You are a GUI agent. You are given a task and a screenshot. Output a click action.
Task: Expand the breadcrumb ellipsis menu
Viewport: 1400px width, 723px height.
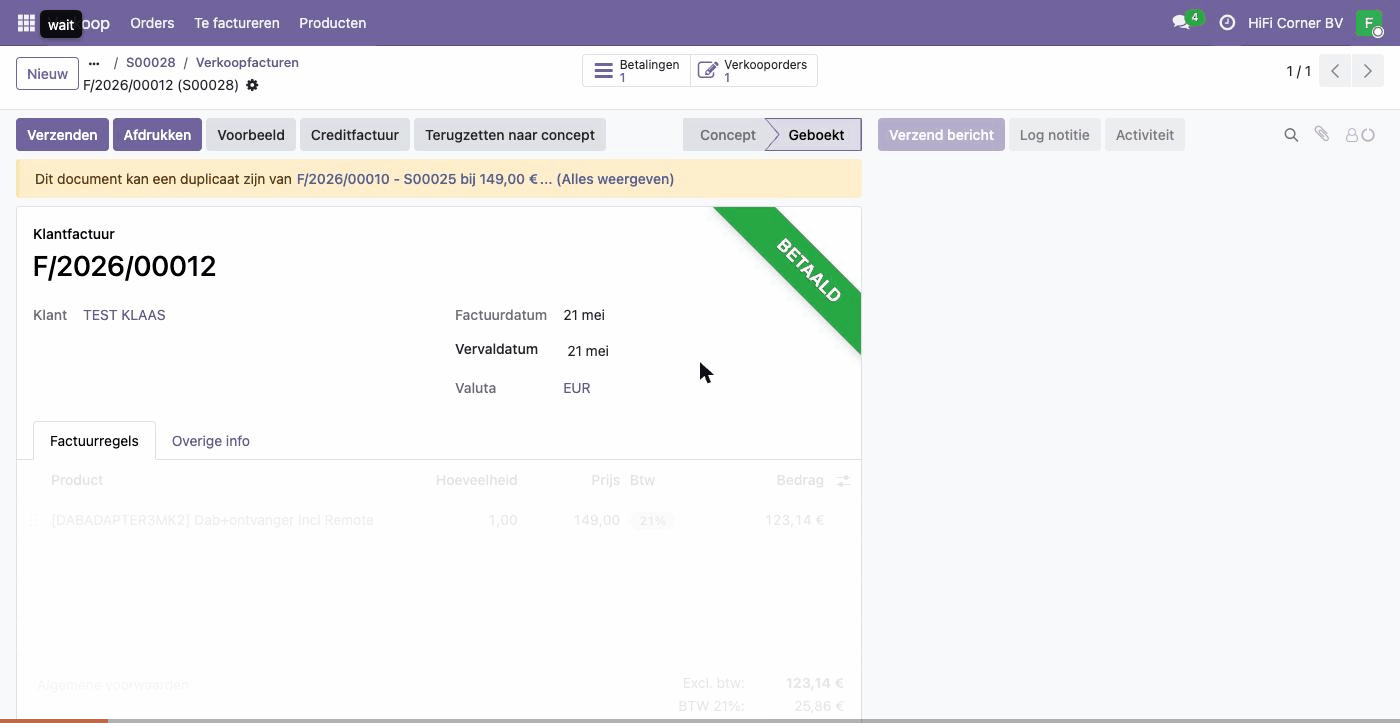94,63
